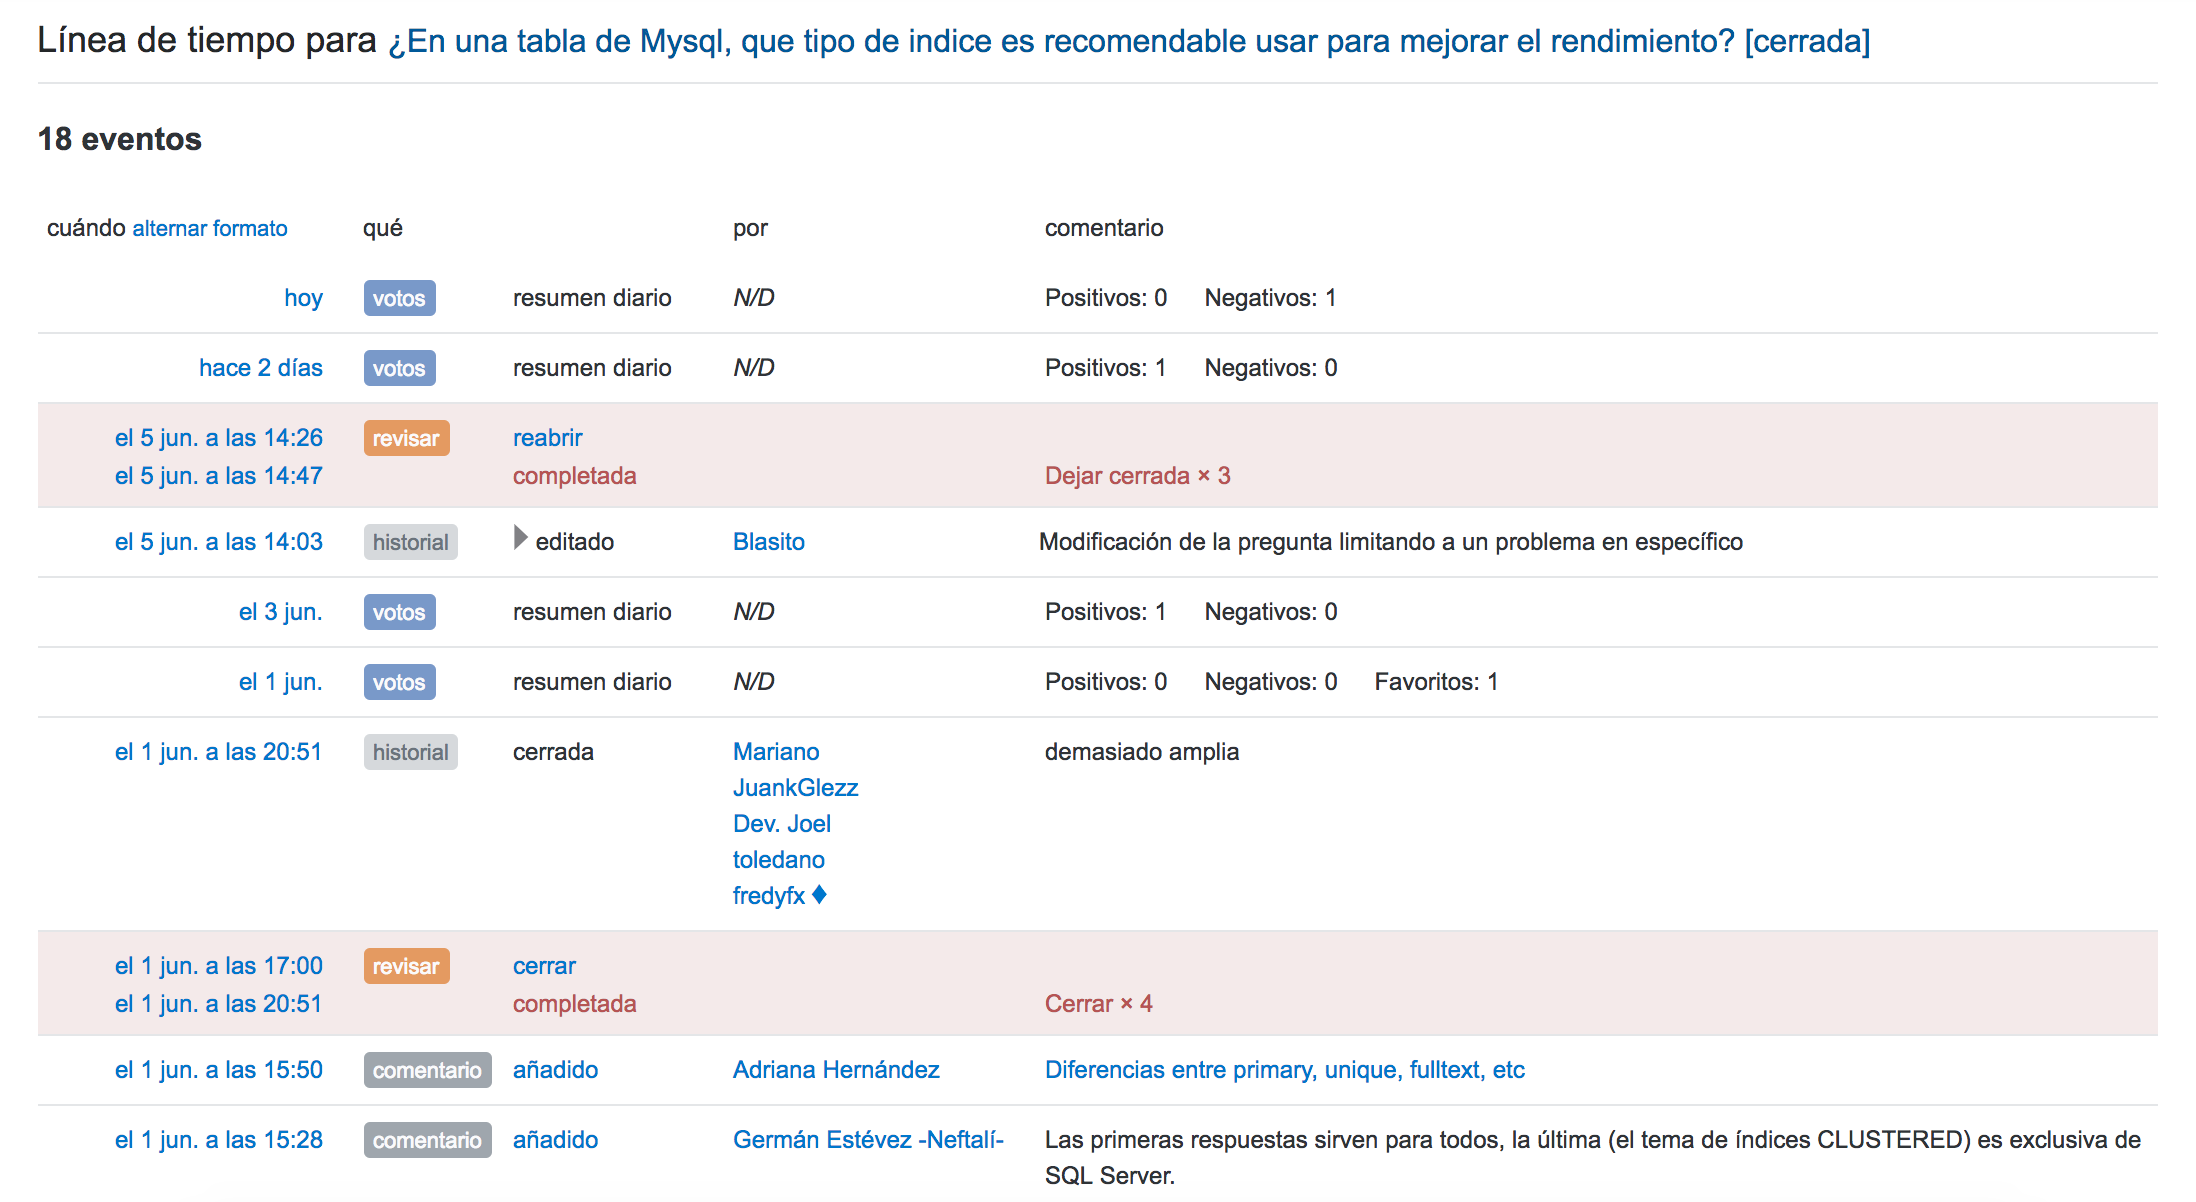2196x1202 pixels.
Task: Open the 'reabrir' review link
Action: (x=547, y=438)
